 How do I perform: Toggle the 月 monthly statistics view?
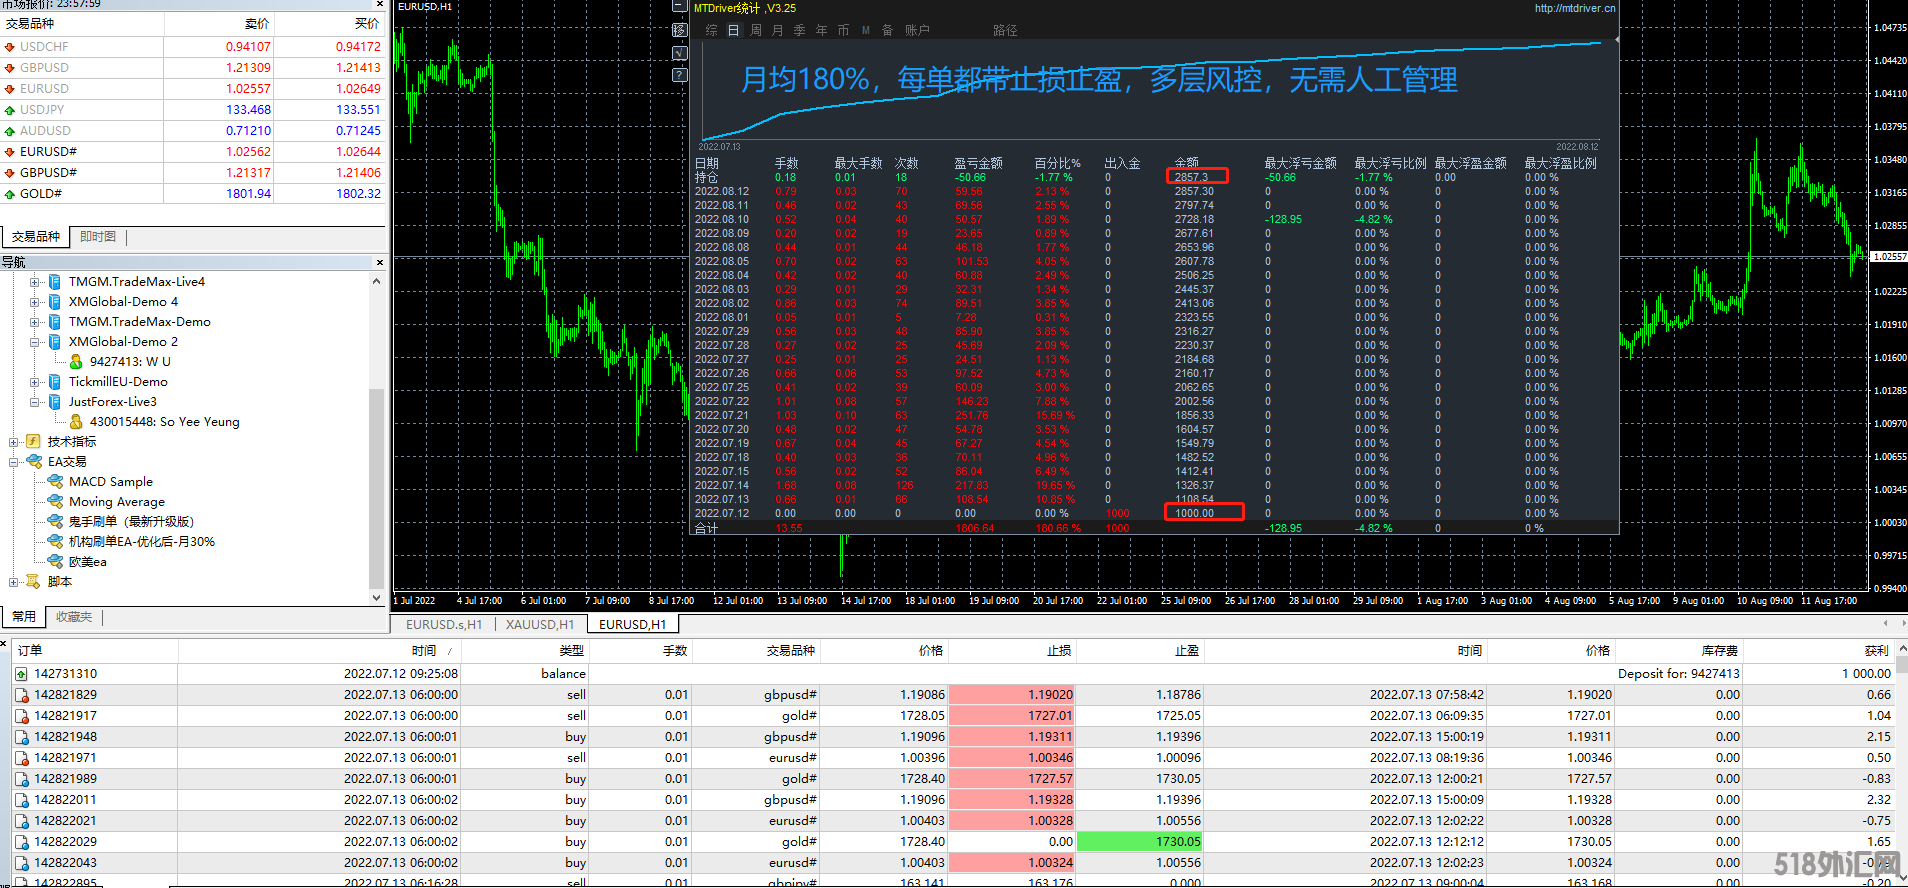click(x=777, y=30)
